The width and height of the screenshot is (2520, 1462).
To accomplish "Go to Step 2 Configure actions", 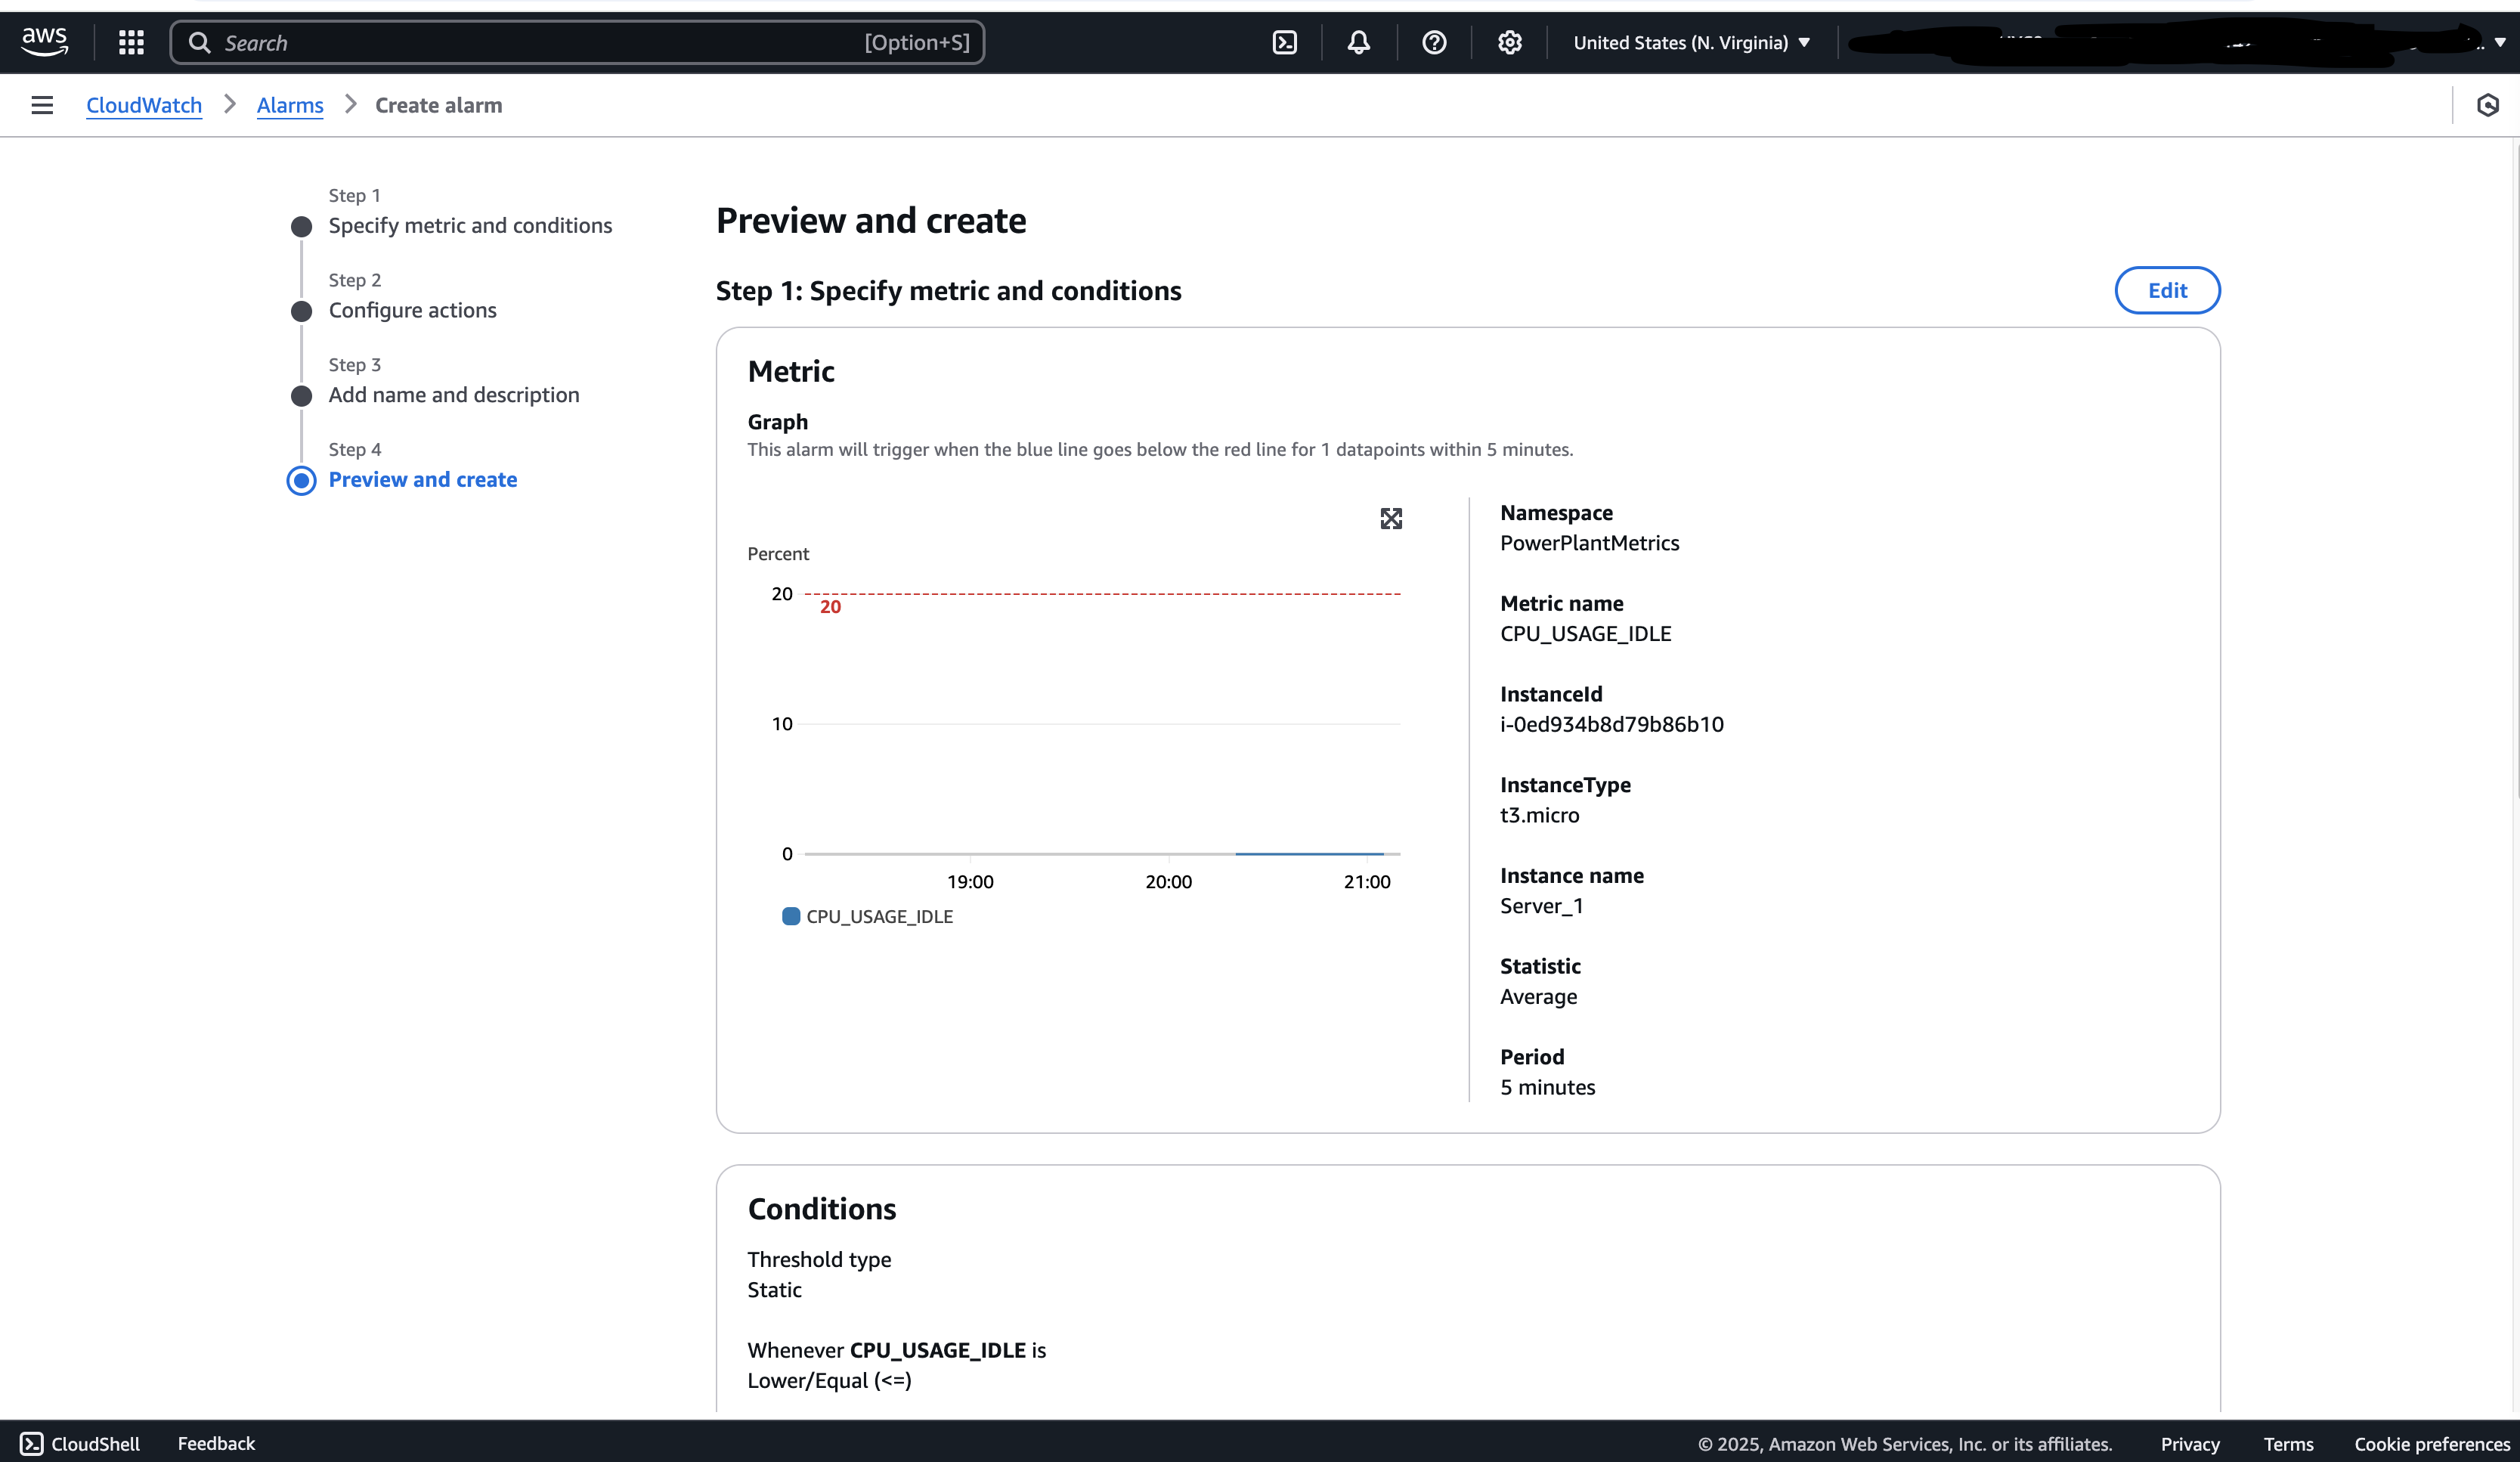I will [412, 310].
